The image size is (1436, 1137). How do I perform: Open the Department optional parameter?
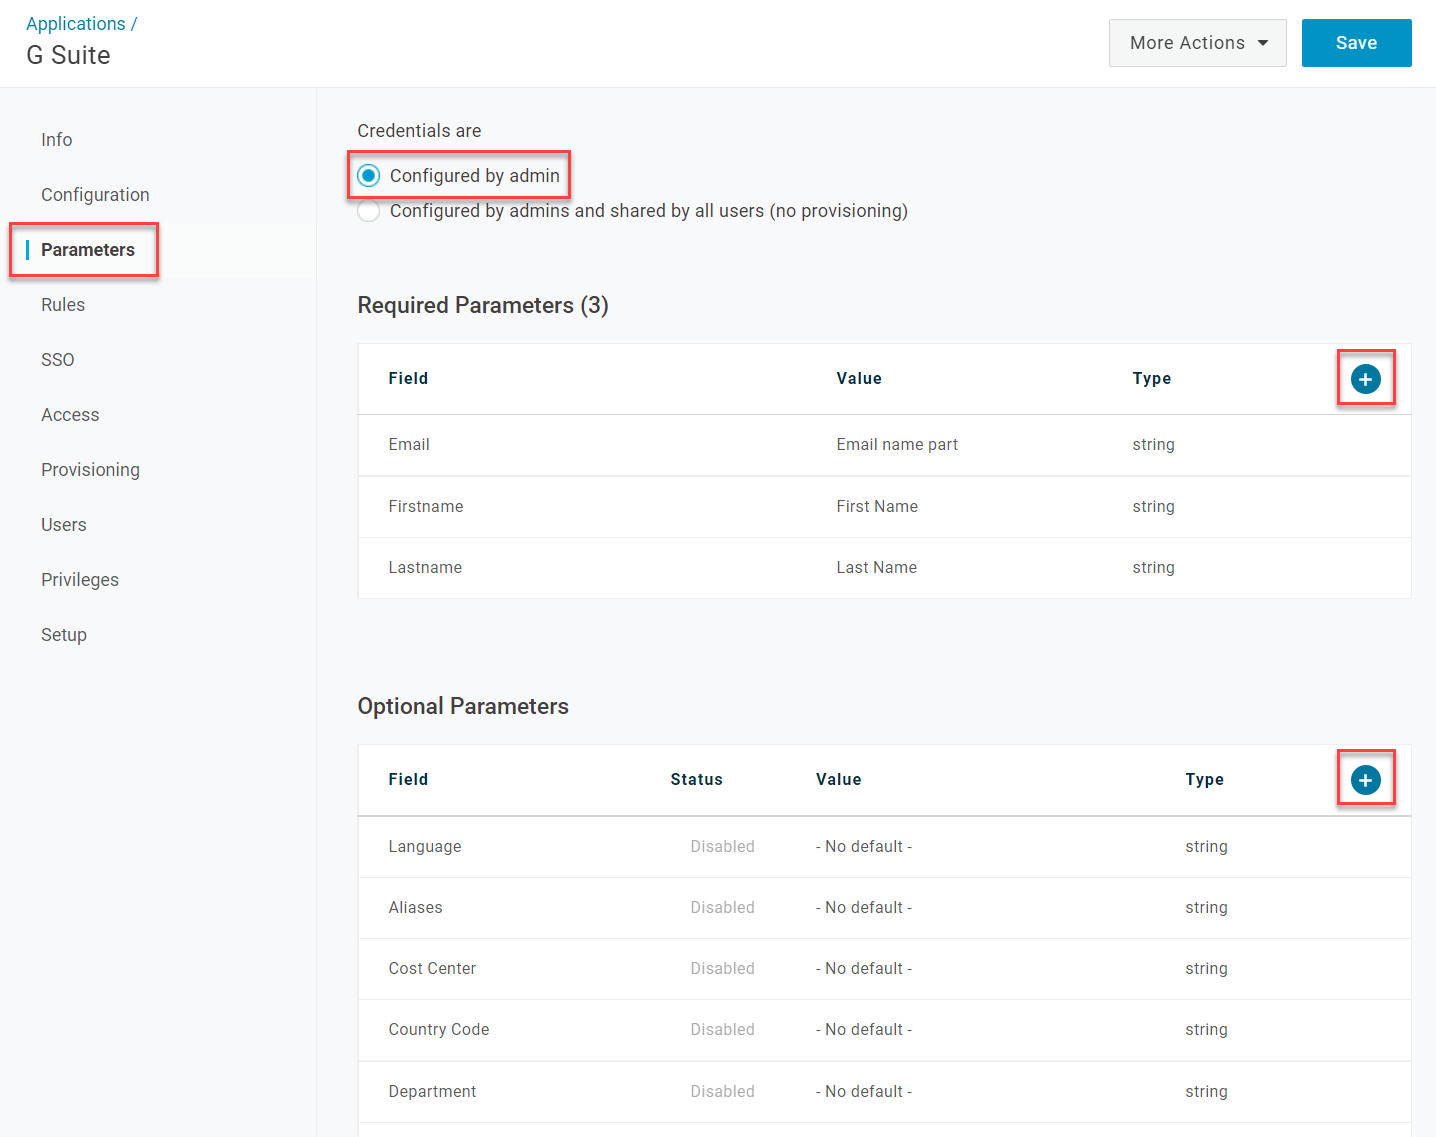[x=884, y=1092]
